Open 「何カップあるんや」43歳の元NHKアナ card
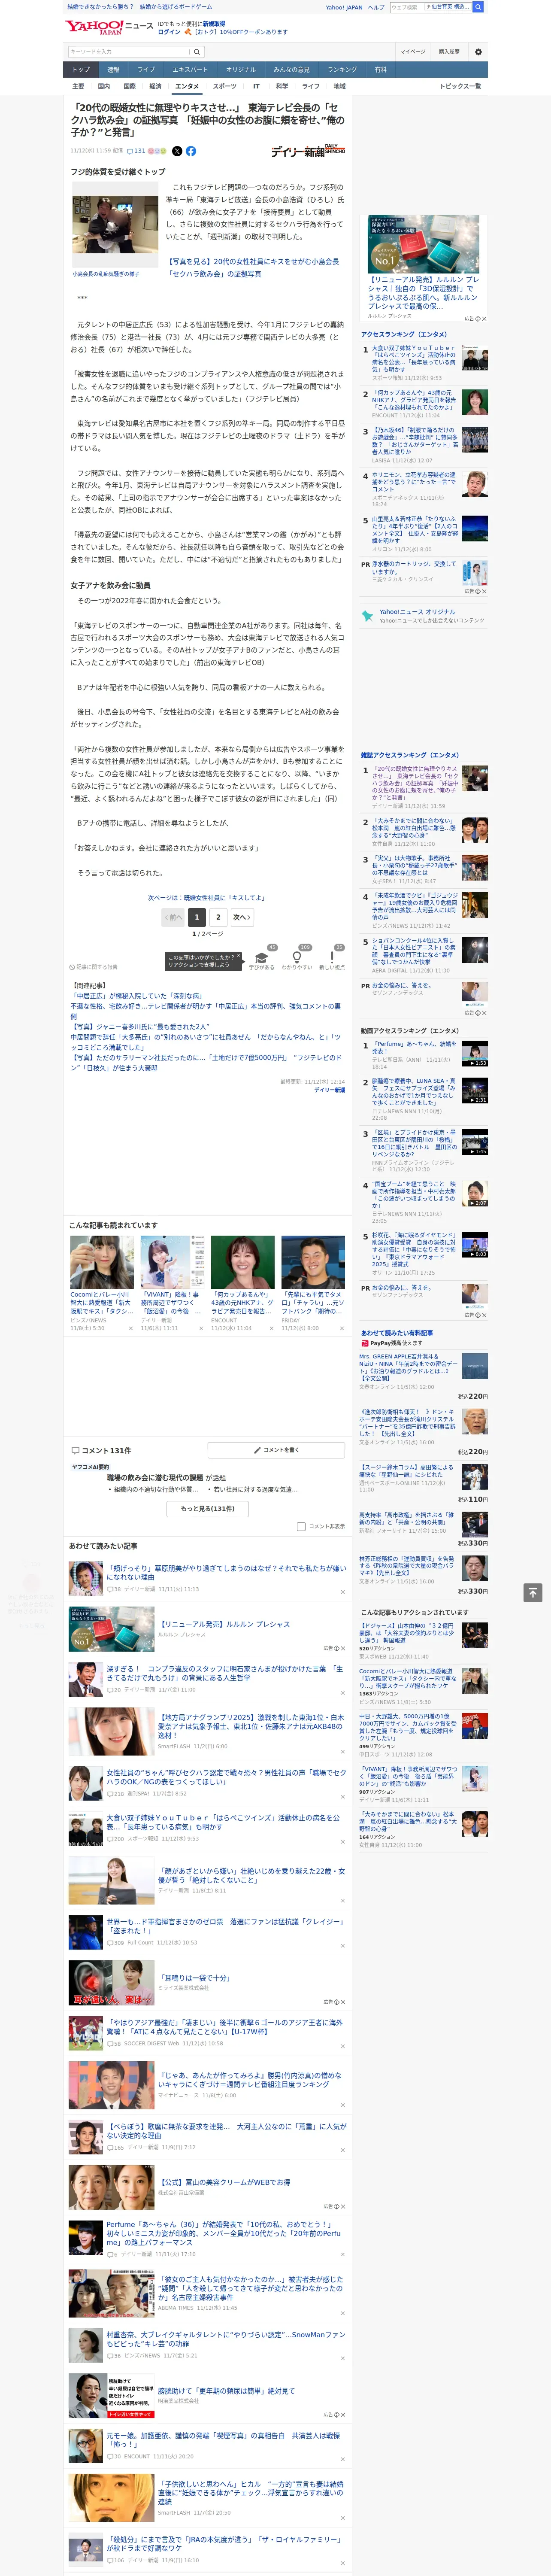 243,1283
